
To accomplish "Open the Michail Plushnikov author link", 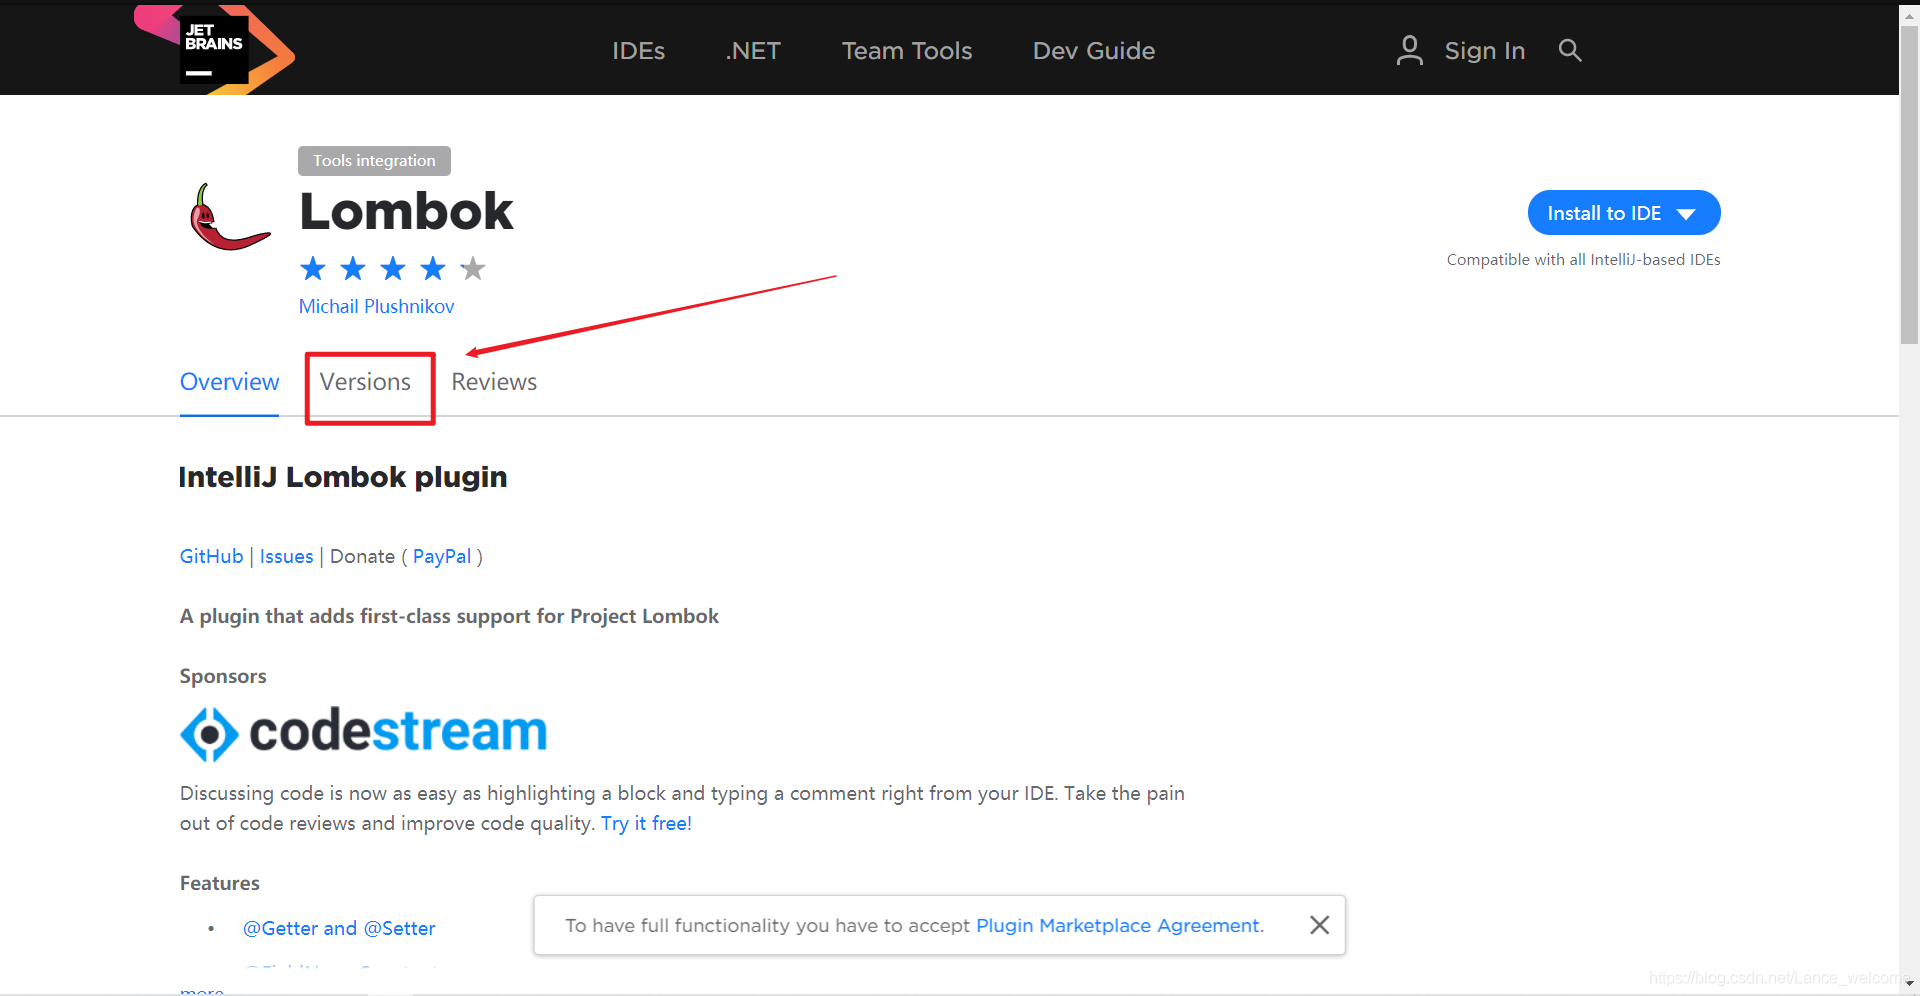I will click(x=376, y=307).
